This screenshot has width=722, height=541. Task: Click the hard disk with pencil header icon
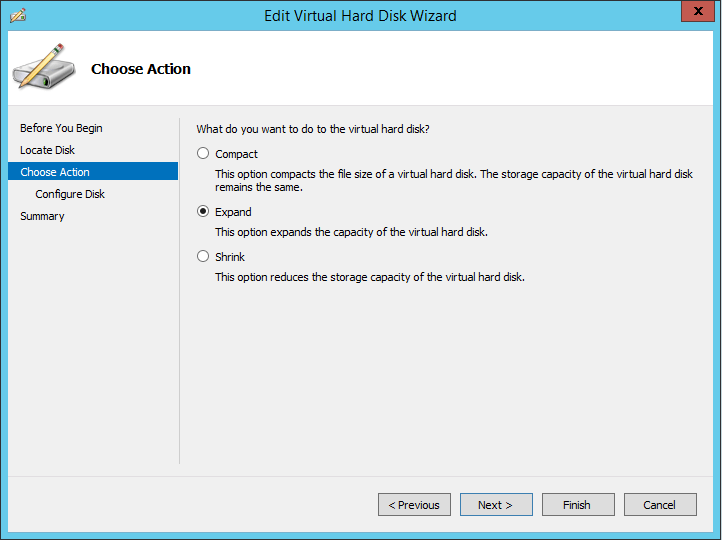click(x=44, y=66)
